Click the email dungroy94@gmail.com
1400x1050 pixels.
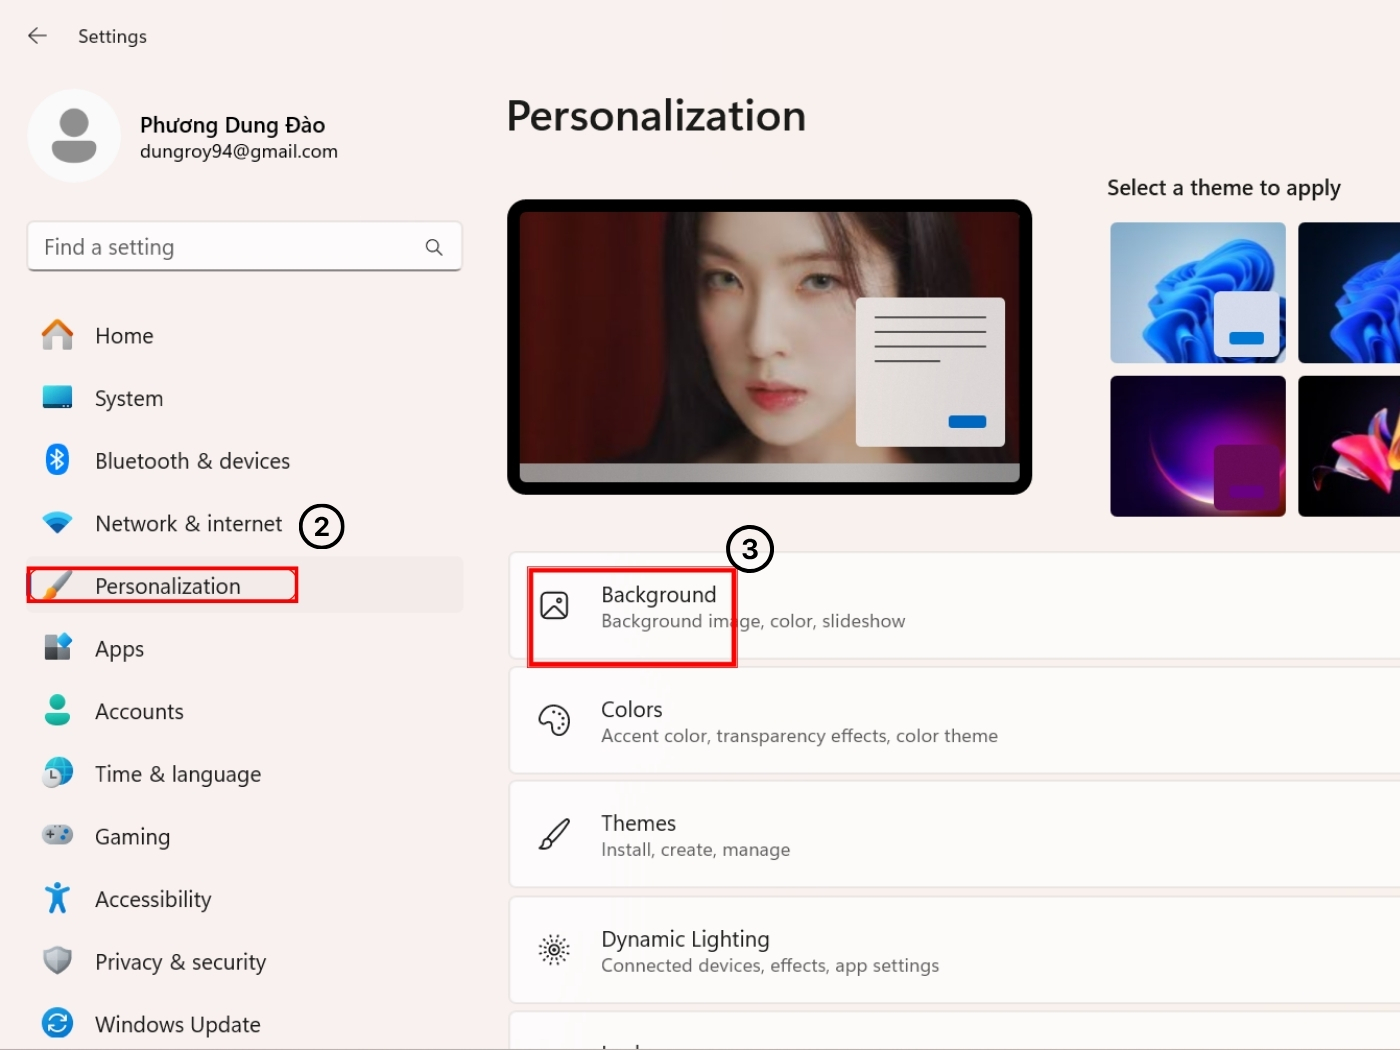(x=239, y=152)
